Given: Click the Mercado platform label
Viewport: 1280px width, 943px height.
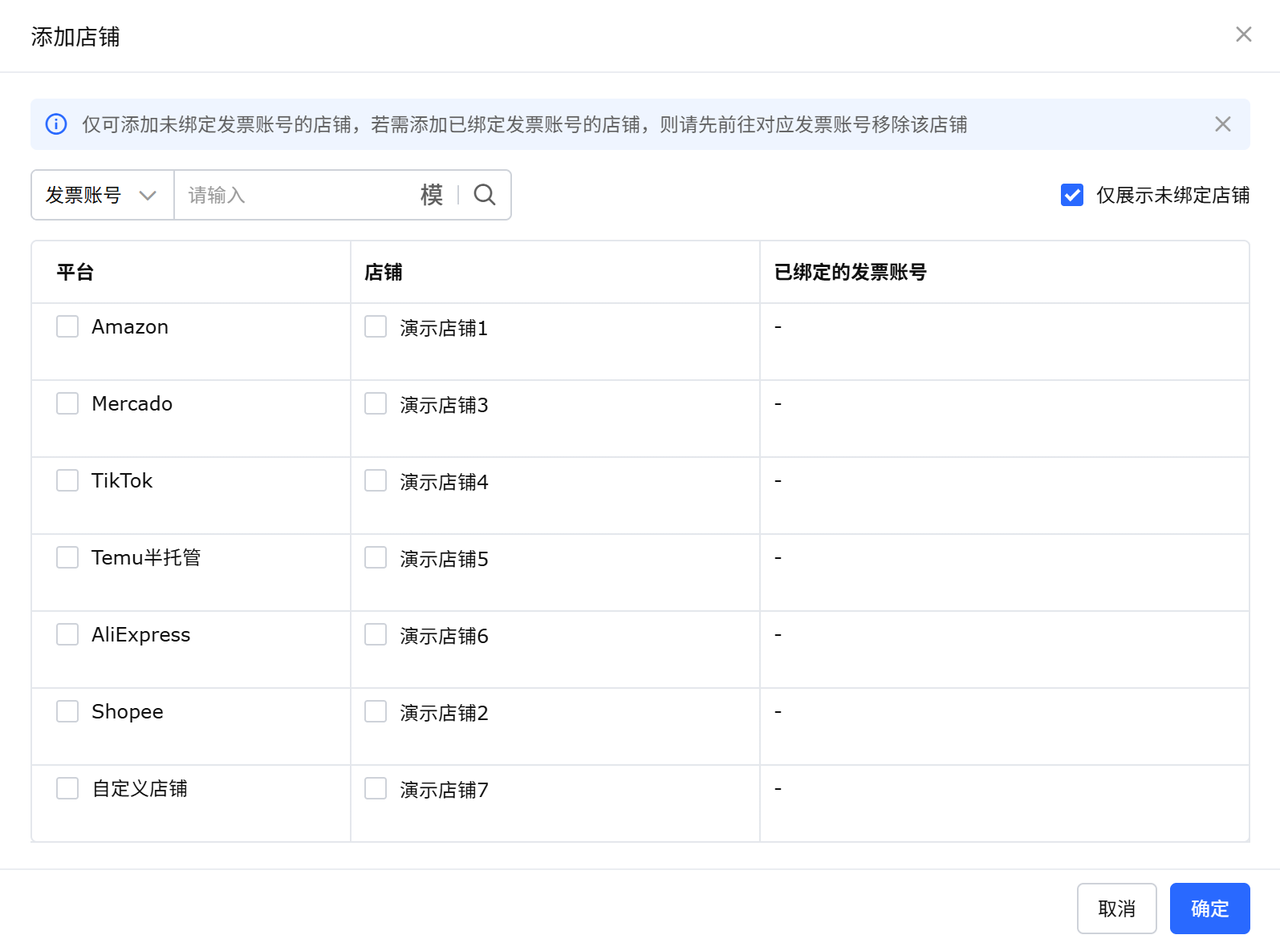Looking at the screenshot, I should 132,404.
